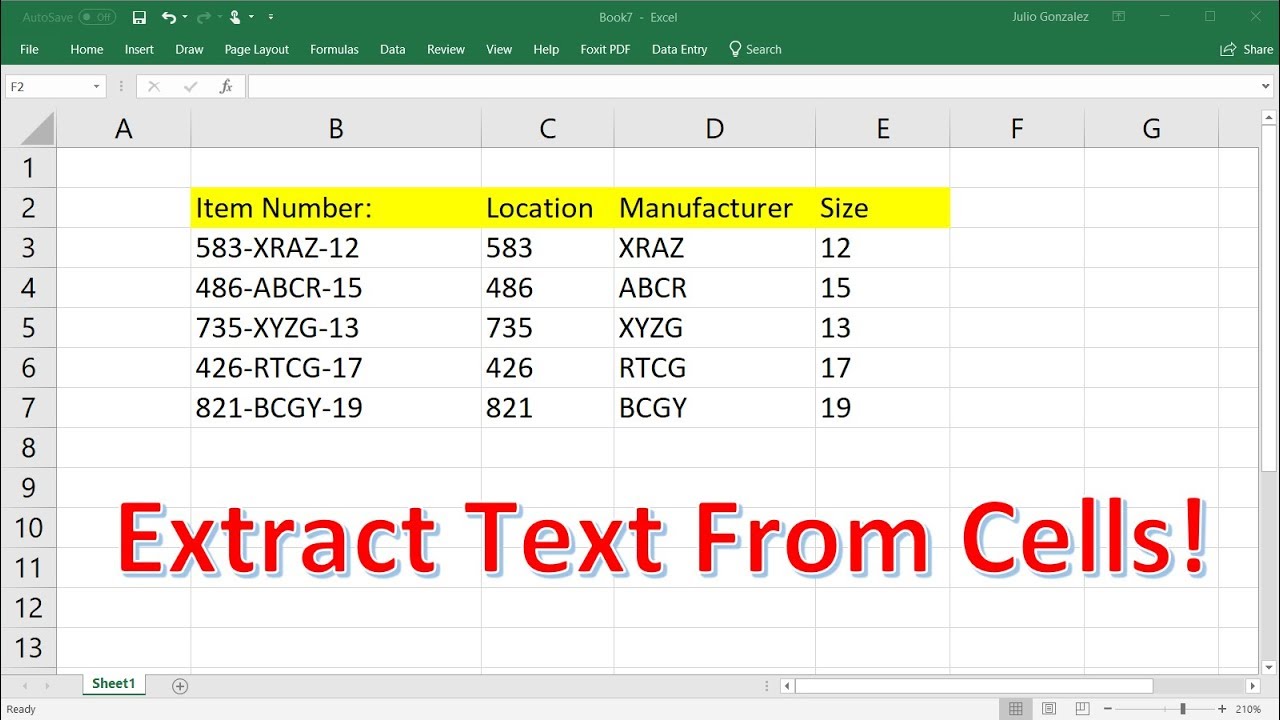Viewport: 1280px width, 720px height.
Task: Click the 210% zoom level
Action: (1249, 709)
